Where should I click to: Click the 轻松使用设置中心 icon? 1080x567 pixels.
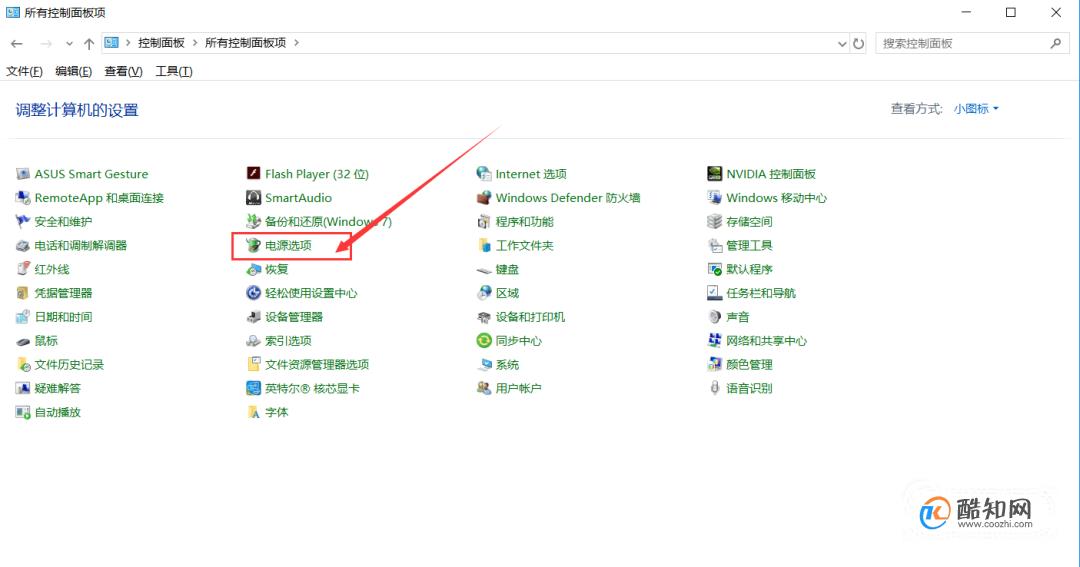(x=253, y=293)
